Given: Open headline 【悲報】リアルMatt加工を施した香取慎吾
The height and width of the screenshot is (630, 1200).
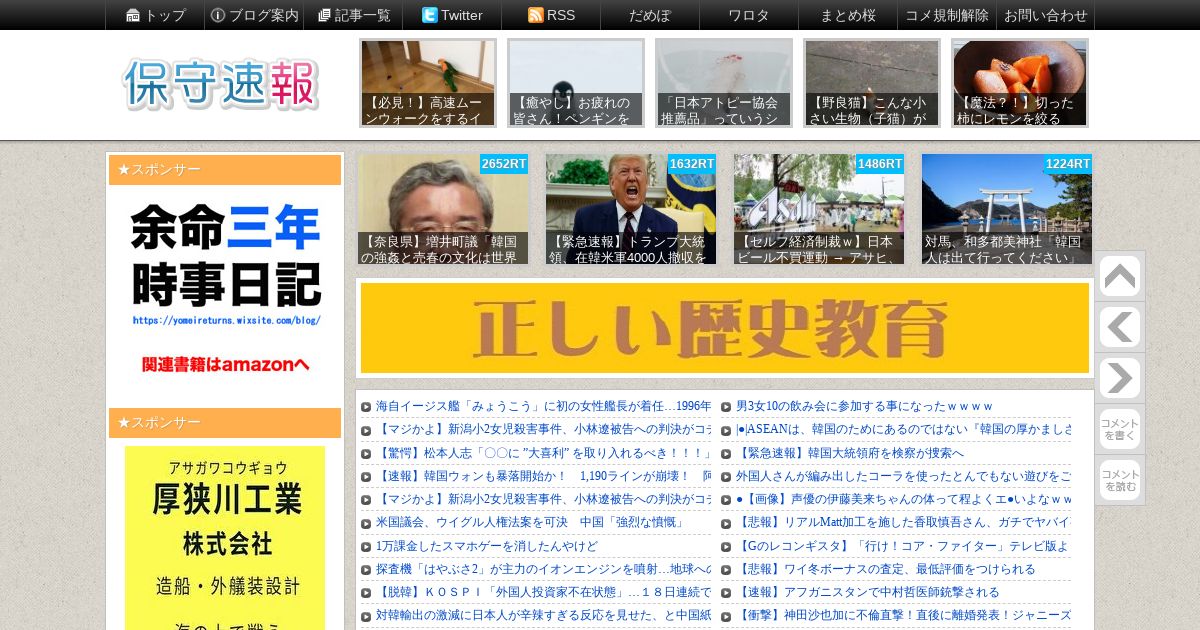Looking at the screenshot, I should coord(903,523).
